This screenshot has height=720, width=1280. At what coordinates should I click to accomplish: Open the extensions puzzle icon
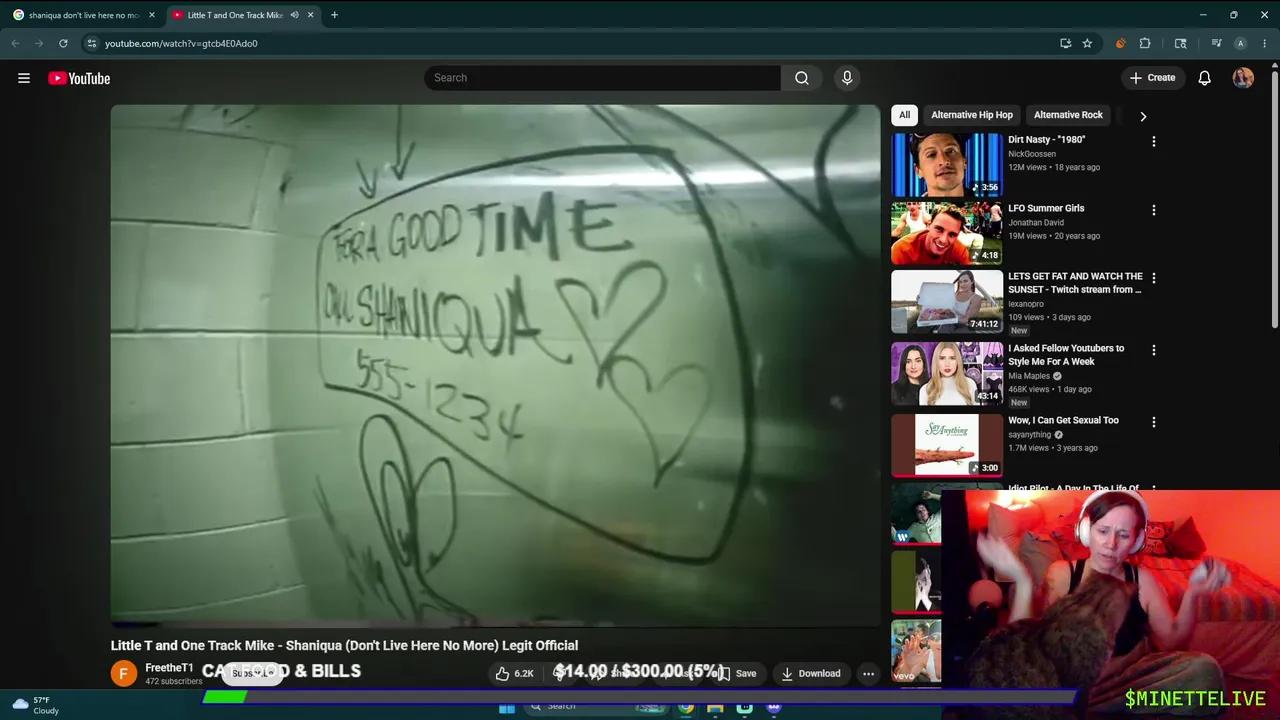[x=1145, y=43]
